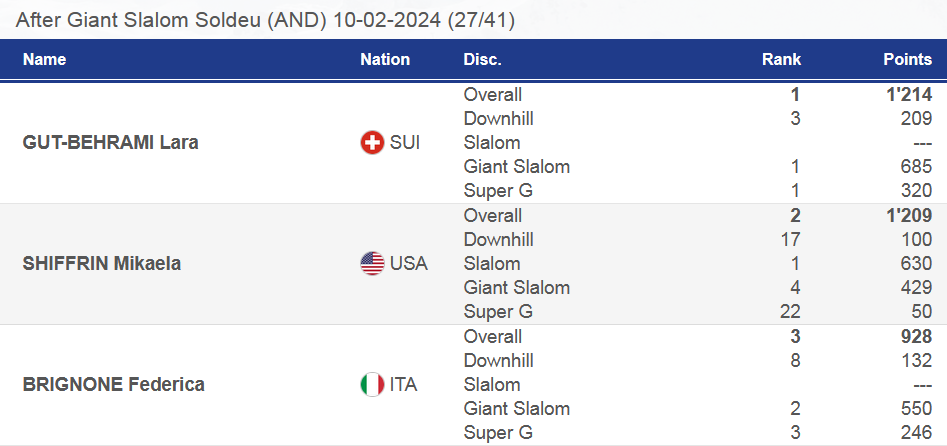947x446 pixels.
Task: Select Brignone's Overall points 928
Action: (x=916, y=337)
